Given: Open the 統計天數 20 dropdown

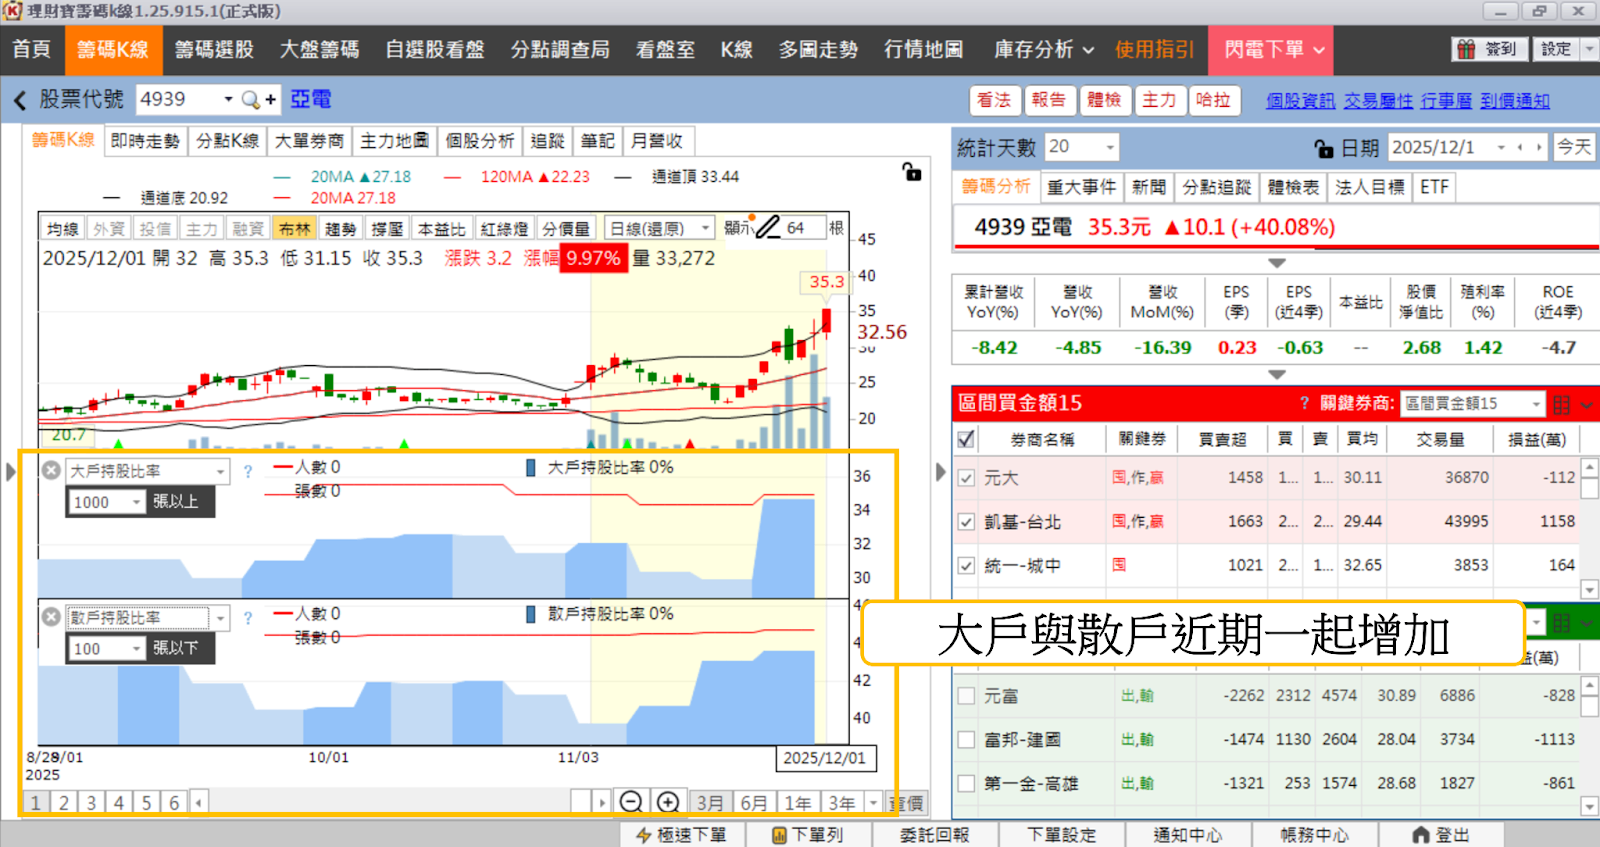Looking at the screenshot, I should pyautogui.click(x=1110, y=148).
